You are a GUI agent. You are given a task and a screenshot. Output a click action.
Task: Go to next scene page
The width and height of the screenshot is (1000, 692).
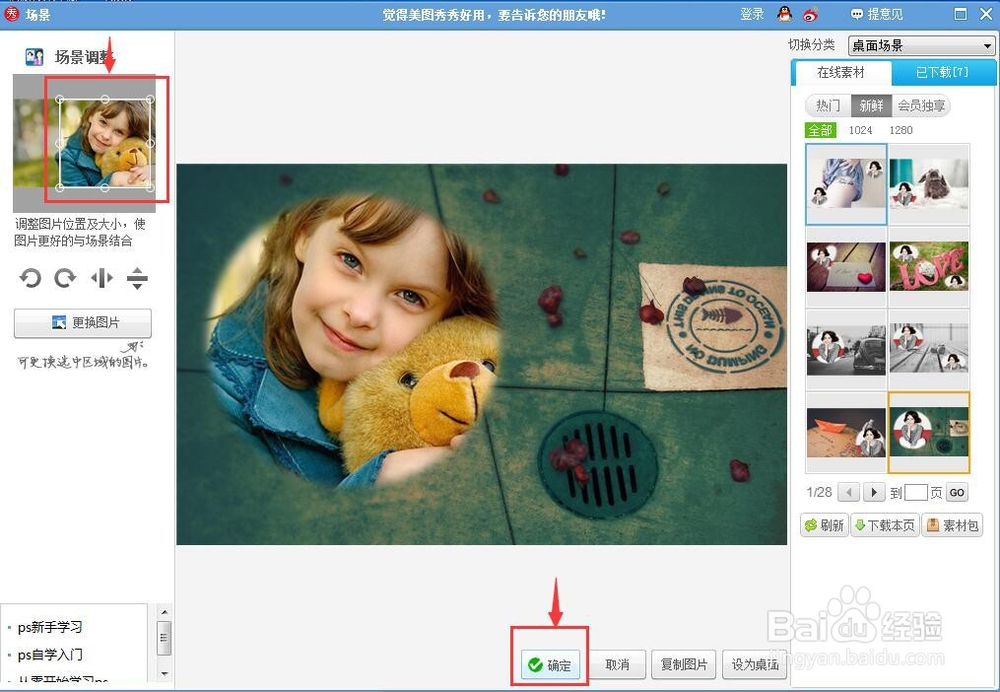pyautogui.click(x=874, y=492)
